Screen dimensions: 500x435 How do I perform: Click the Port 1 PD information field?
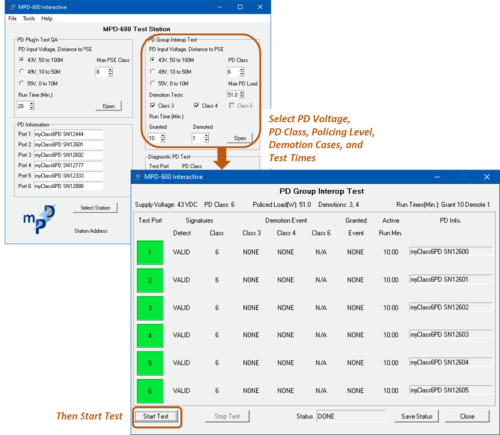point(69,134)
